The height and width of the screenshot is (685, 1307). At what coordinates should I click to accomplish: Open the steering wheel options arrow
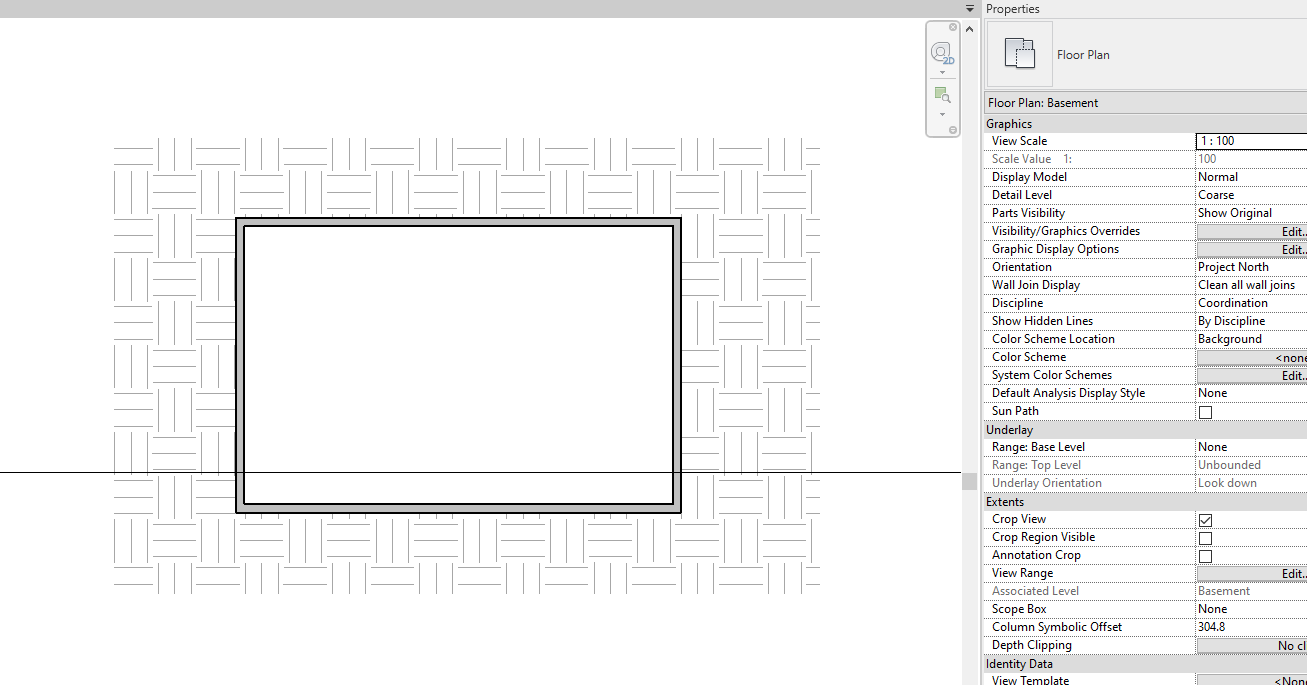tap(942, 72)
